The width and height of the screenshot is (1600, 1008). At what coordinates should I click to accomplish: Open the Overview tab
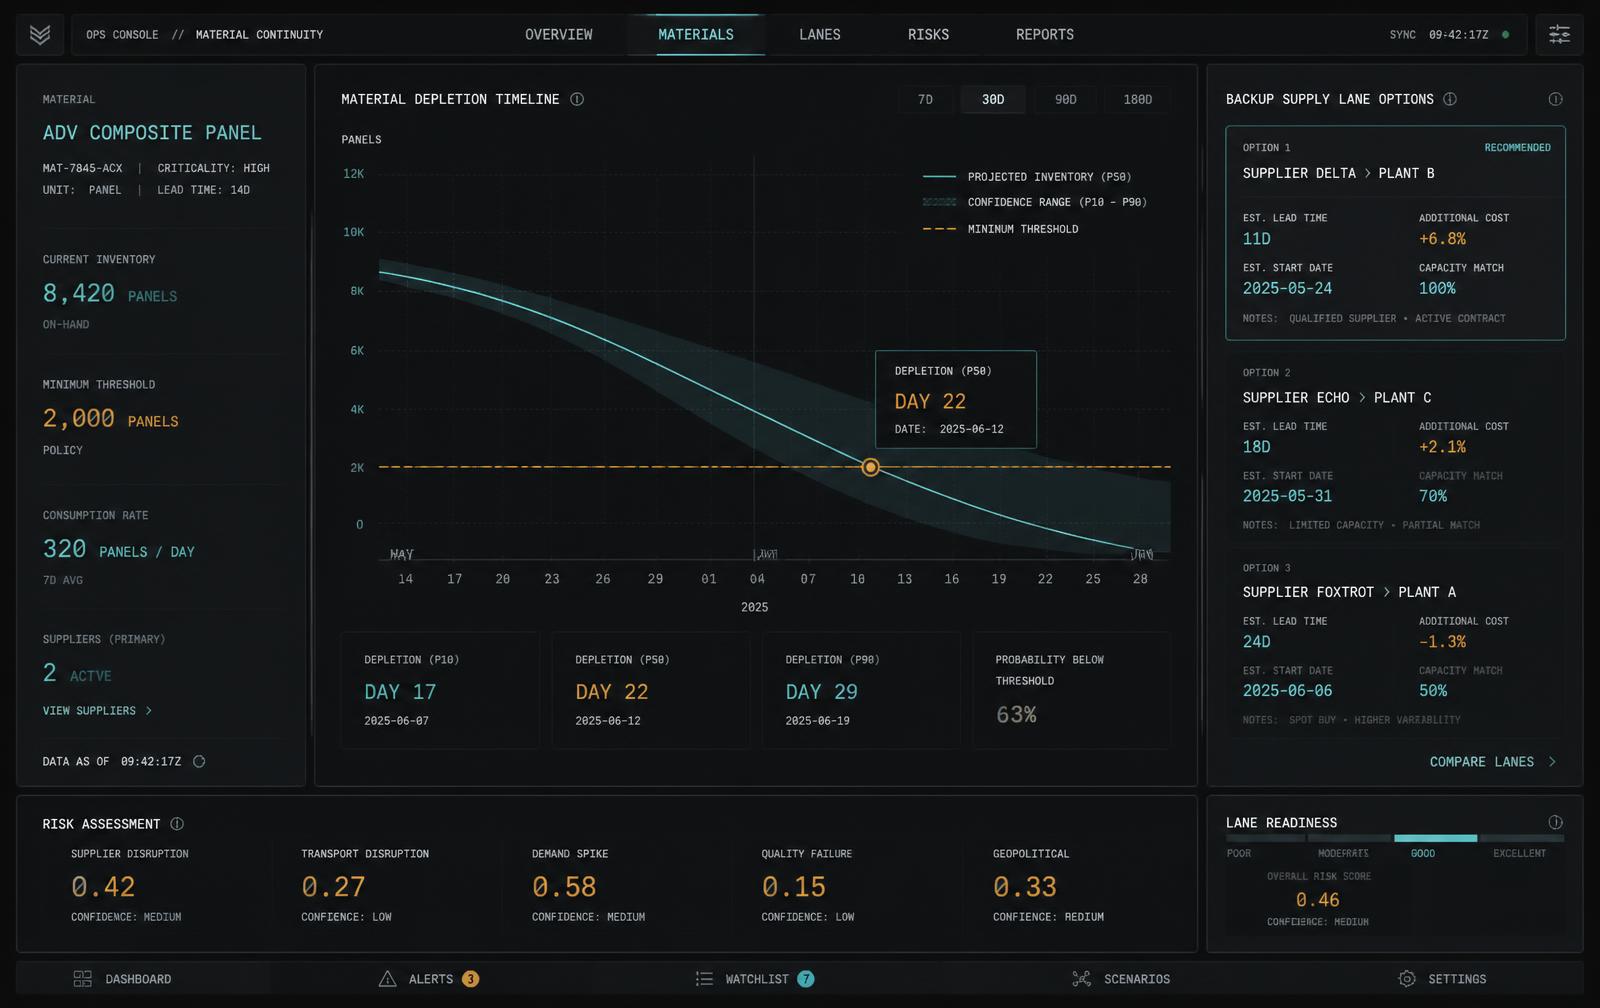click(x=559, y=35)
